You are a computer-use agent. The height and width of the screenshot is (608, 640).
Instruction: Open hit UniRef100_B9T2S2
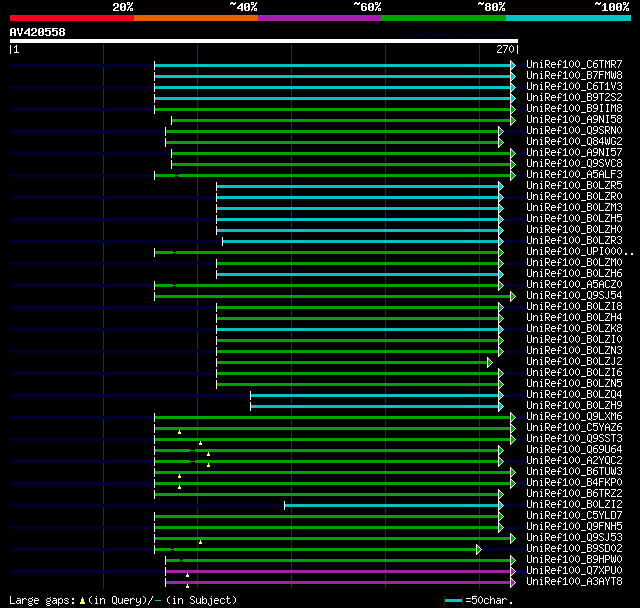pyautogui.click(x=574, y=98)
